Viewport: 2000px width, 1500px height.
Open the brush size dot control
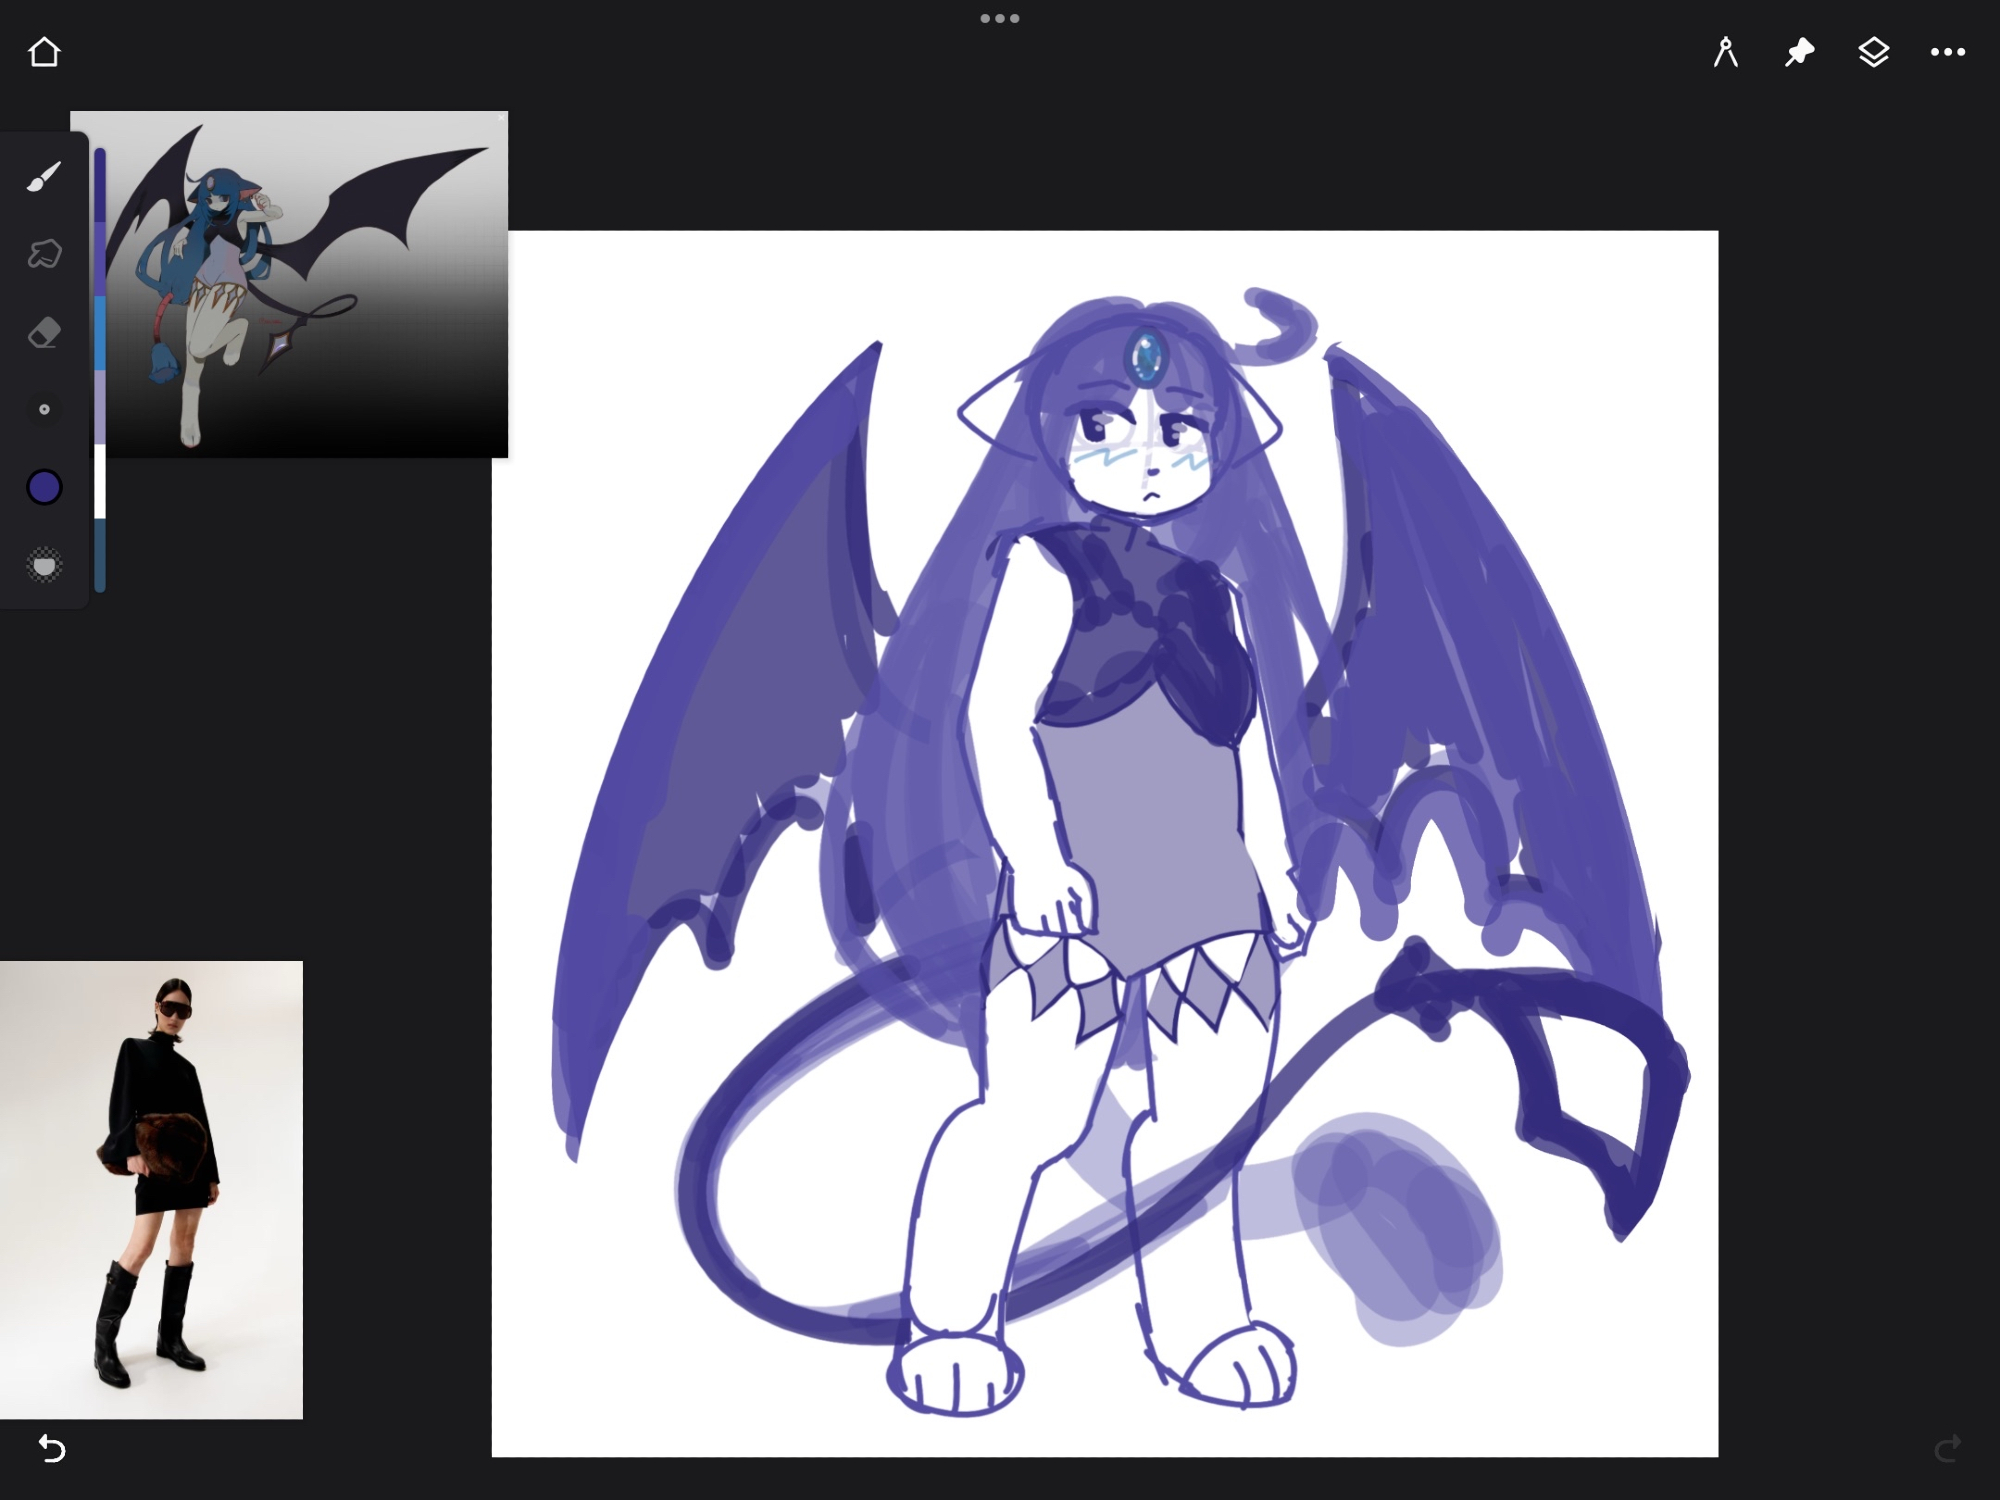pyautogui.click(x=44, y=409)
